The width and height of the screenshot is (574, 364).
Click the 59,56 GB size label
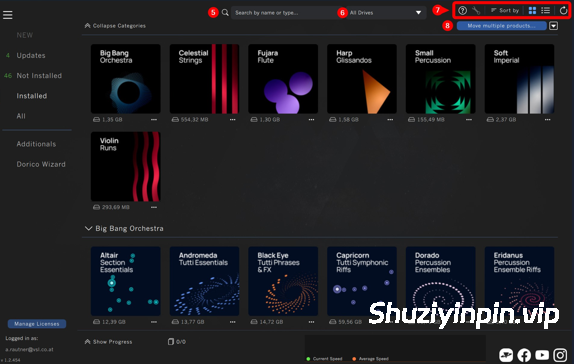[350, 322]
